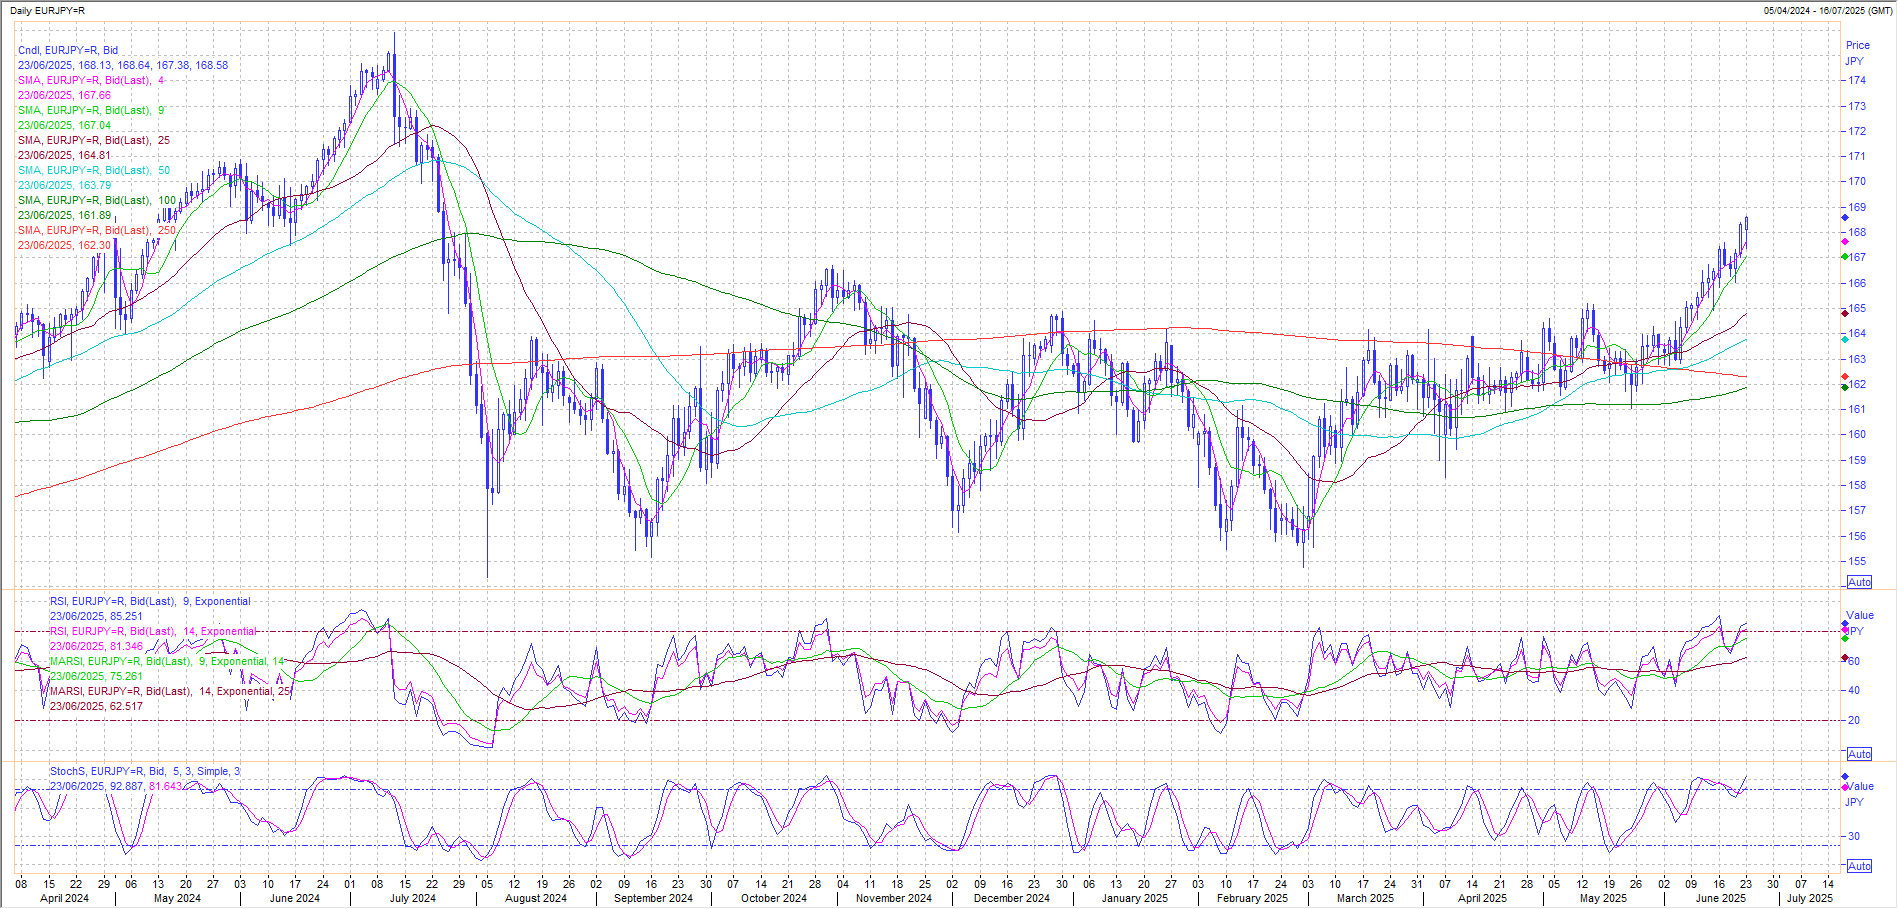Click the 'July 2024' month label
1898x909 pixels.
coord(412,898)
